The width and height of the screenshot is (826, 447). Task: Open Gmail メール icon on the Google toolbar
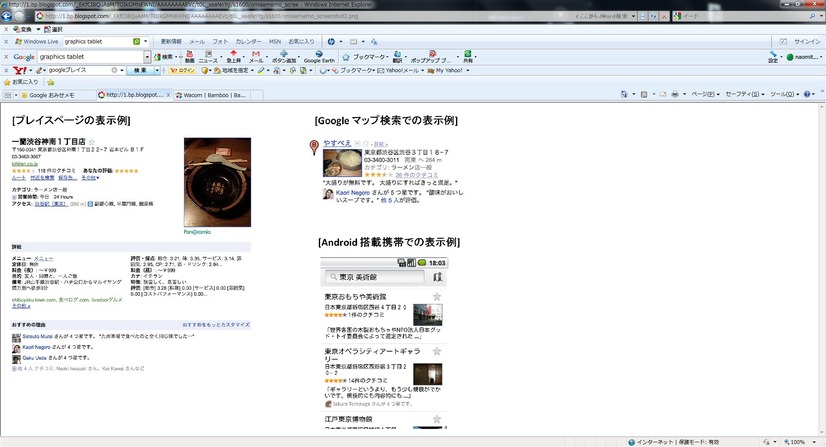(x=256, y=57)
